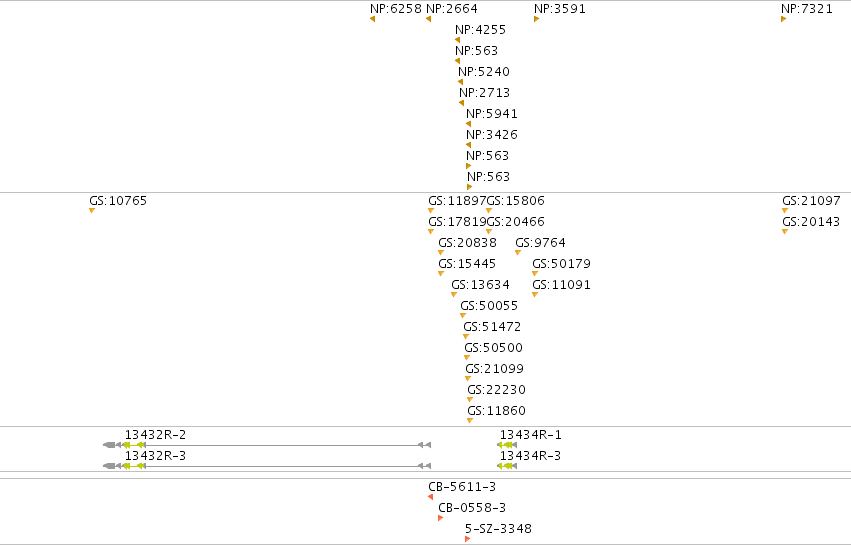Image resolution: width=851 pixels, height=545 pixels.
Task: Select the GS:51472 insertion marker
Action: (x=466, y=337)
